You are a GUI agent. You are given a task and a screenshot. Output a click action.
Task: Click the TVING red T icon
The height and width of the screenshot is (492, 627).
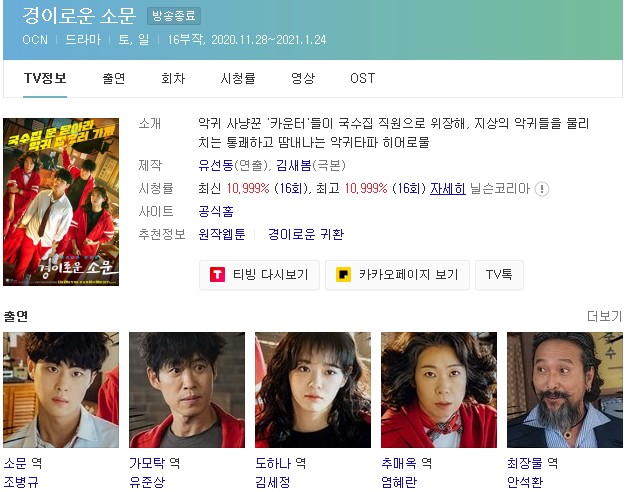[217, 275]
